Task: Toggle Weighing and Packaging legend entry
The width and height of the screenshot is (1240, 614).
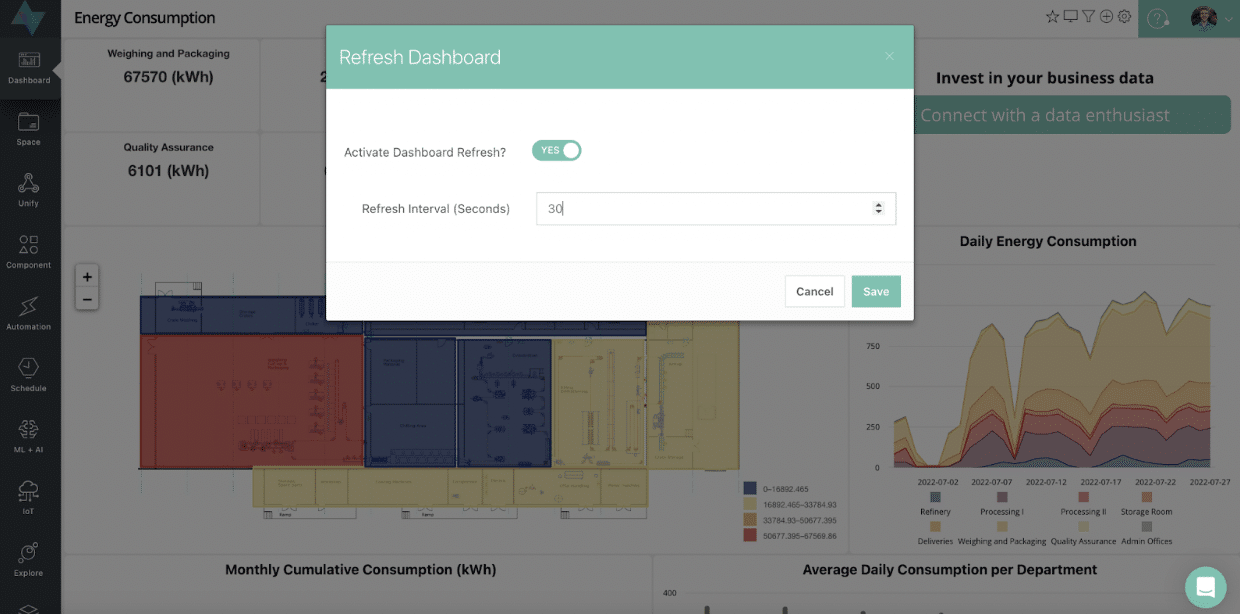Action: (x=1002, y=533)
